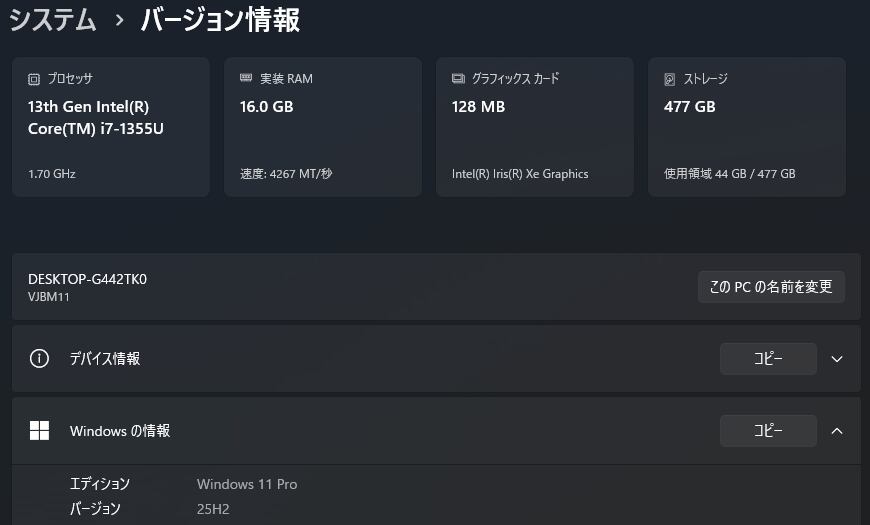Select the 1.70 GHz clock speed text
The image size is (870, 525).
point(52,174)
